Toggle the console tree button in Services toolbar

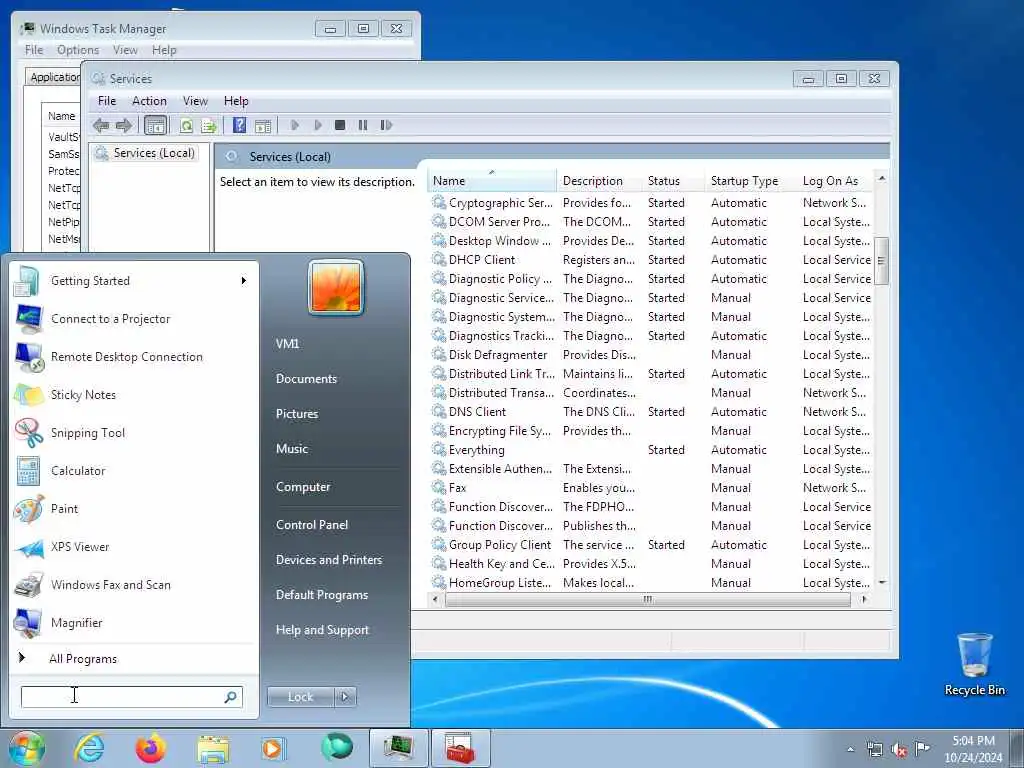click(155, 125)
